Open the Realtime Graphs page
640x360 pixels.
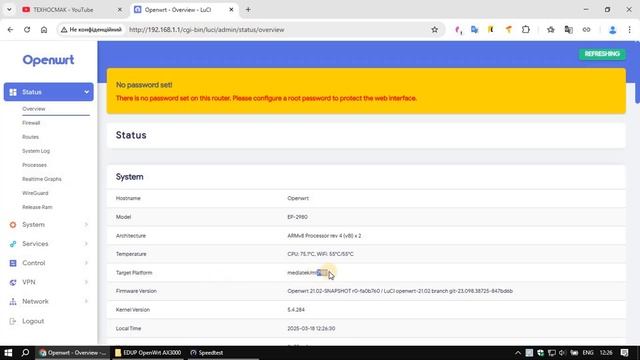tap(42, 179)
